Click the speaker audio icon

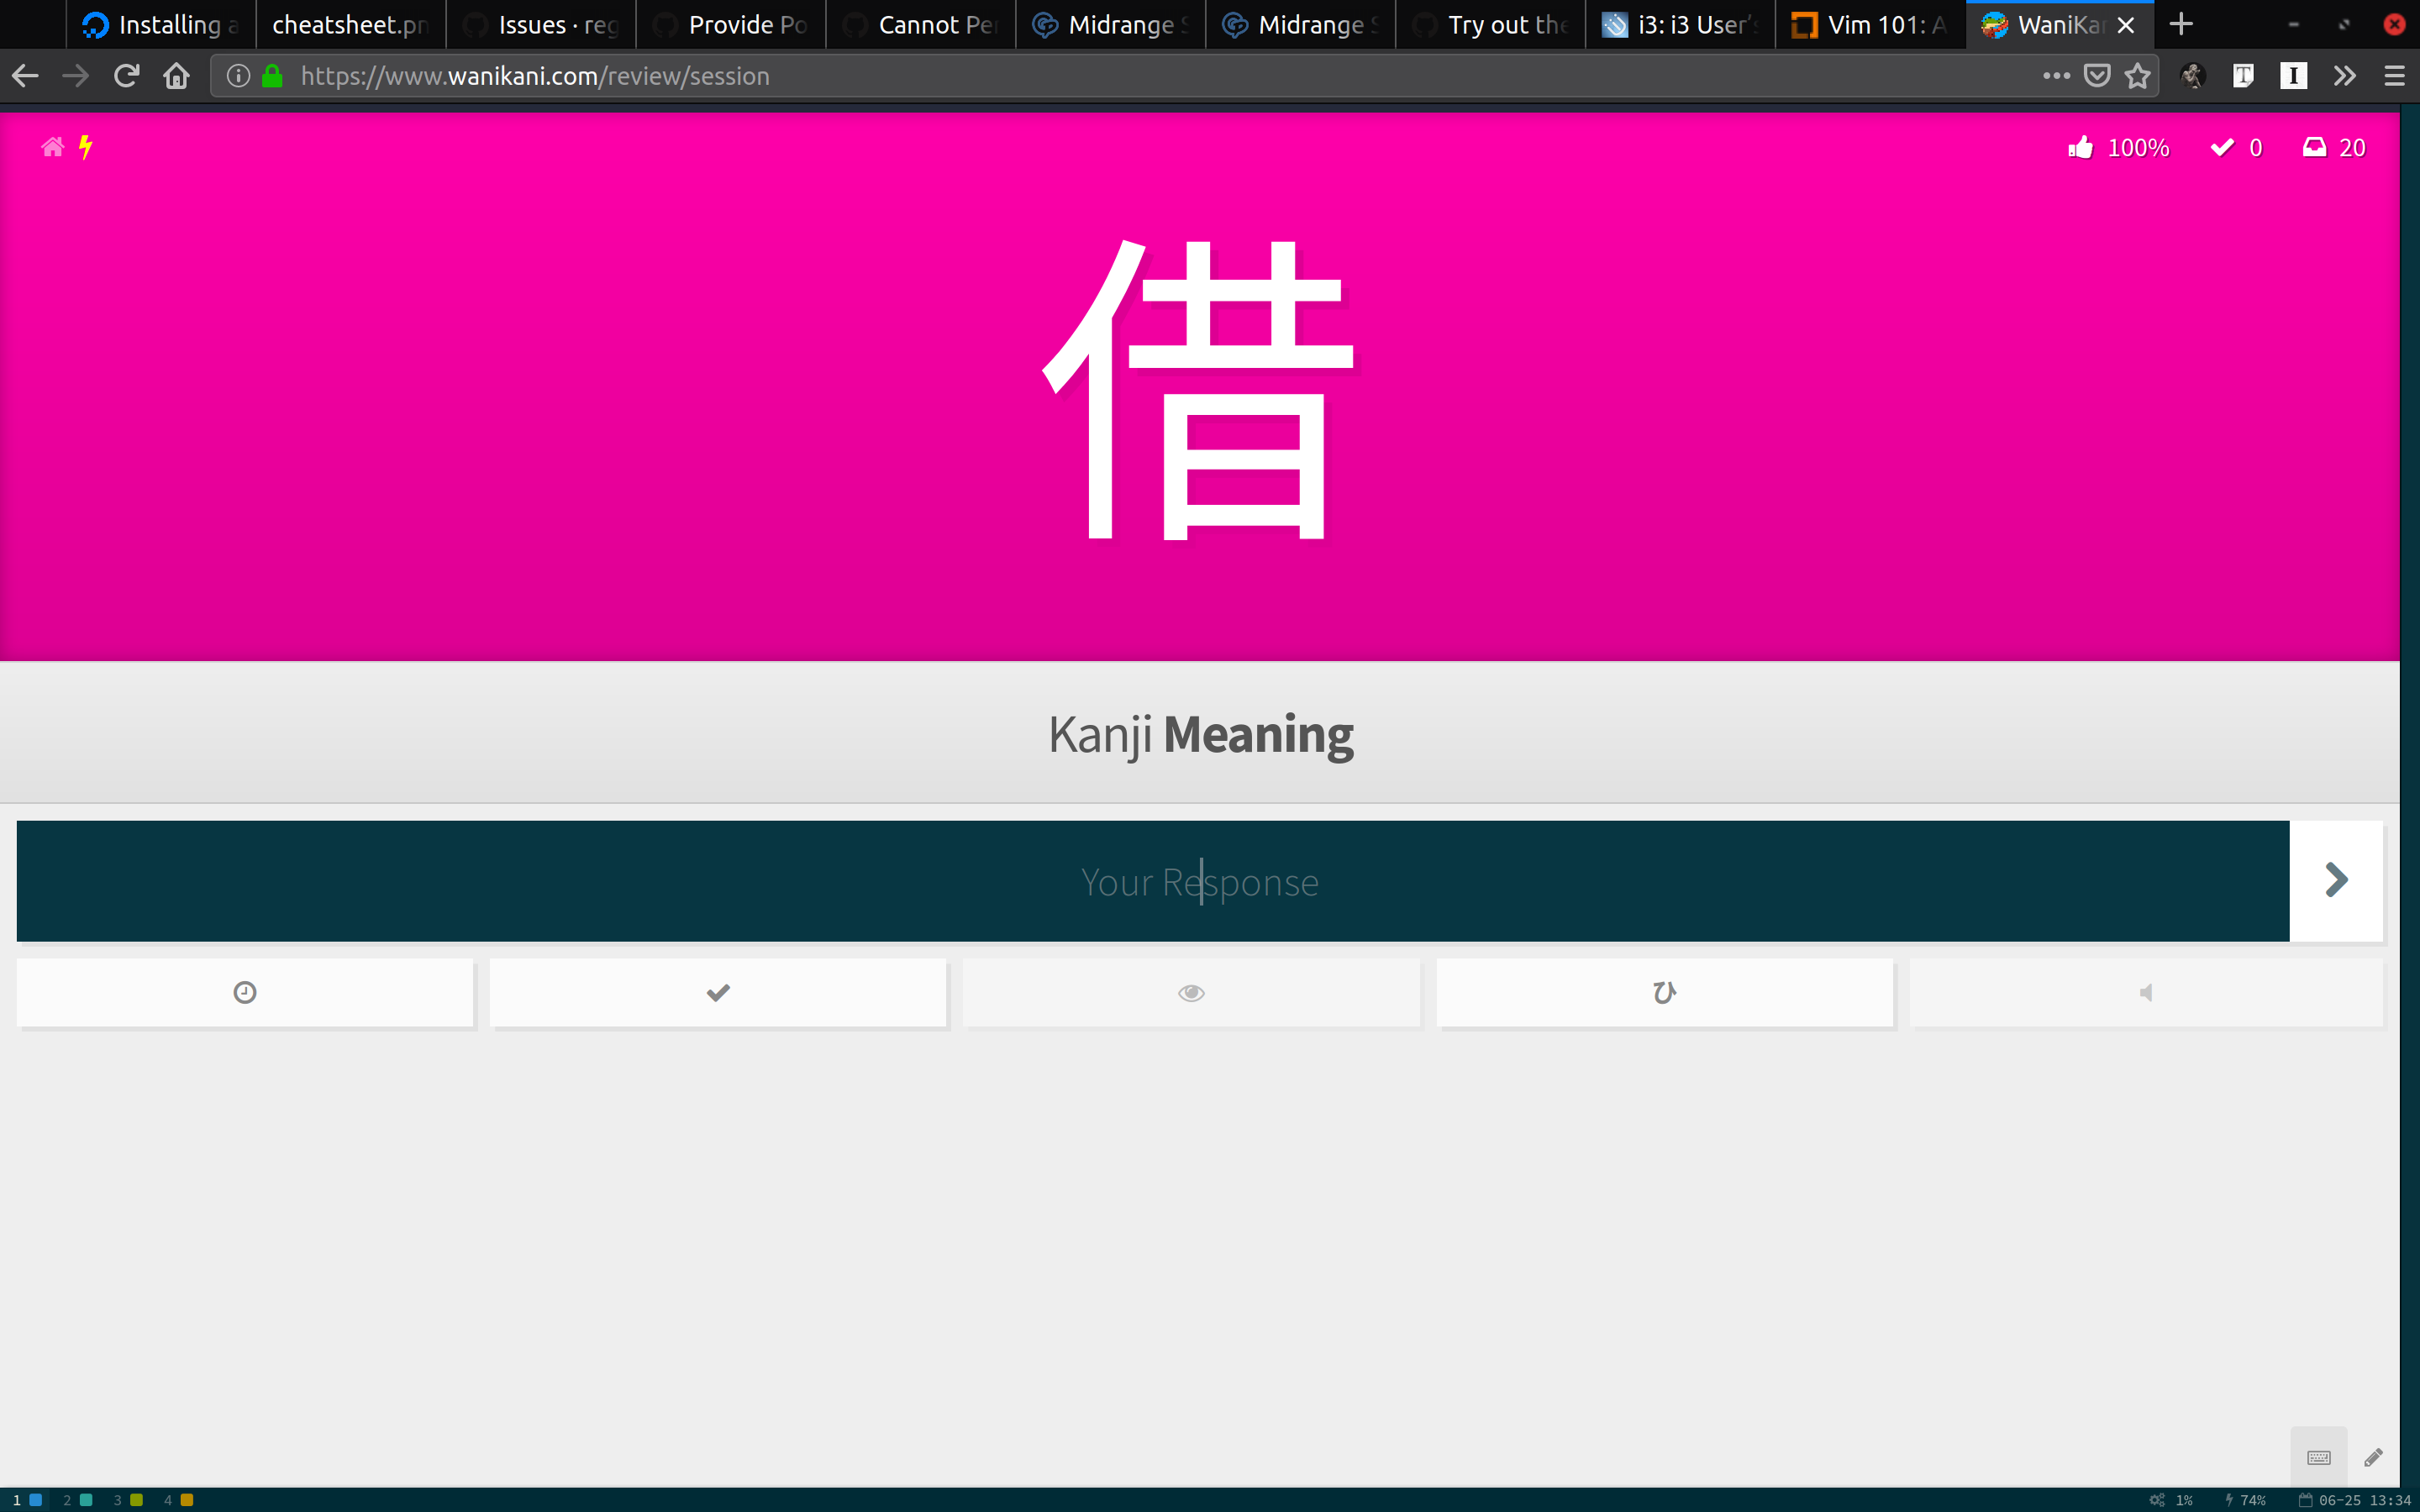(2145, 992)
